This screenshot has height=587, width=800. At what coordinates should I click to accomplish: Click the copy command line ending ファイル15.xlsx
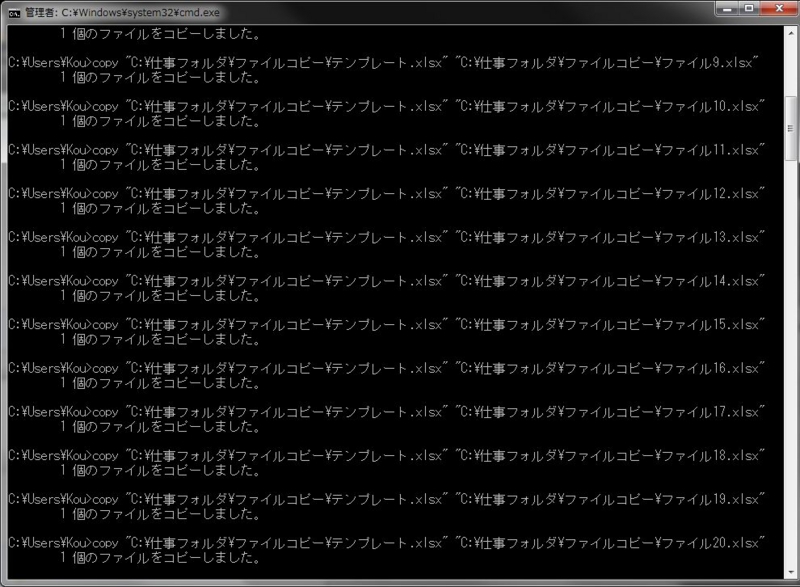[x=386, y=324]
